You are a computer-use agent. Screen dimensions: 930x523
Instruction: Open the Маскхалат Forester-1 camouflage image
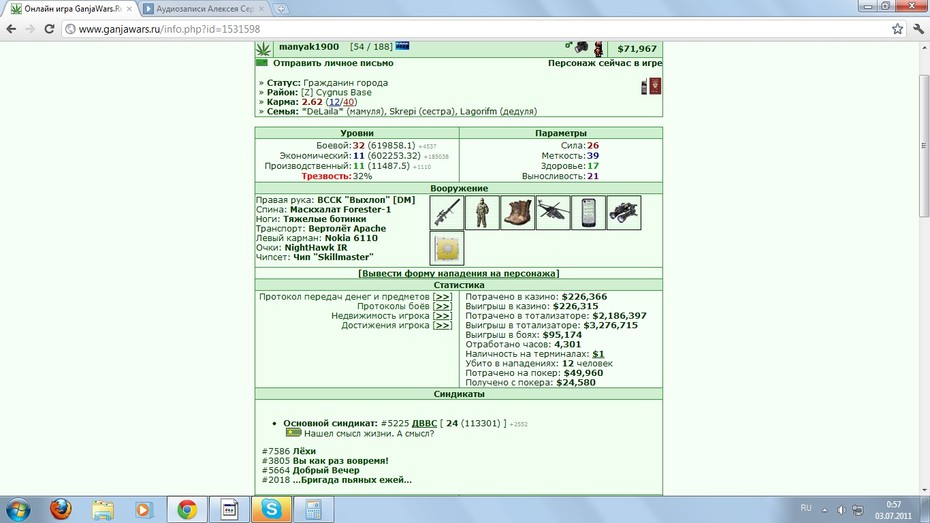click(482, 212)
